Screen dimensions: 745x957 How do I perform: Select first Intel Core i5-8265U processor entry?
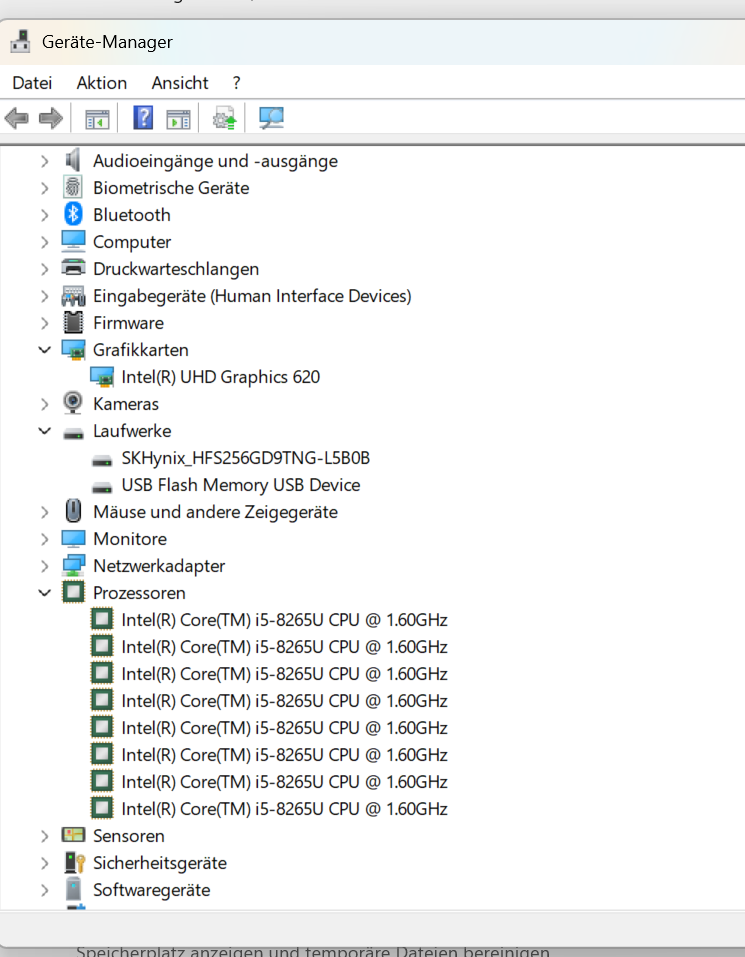pos(284,619)
